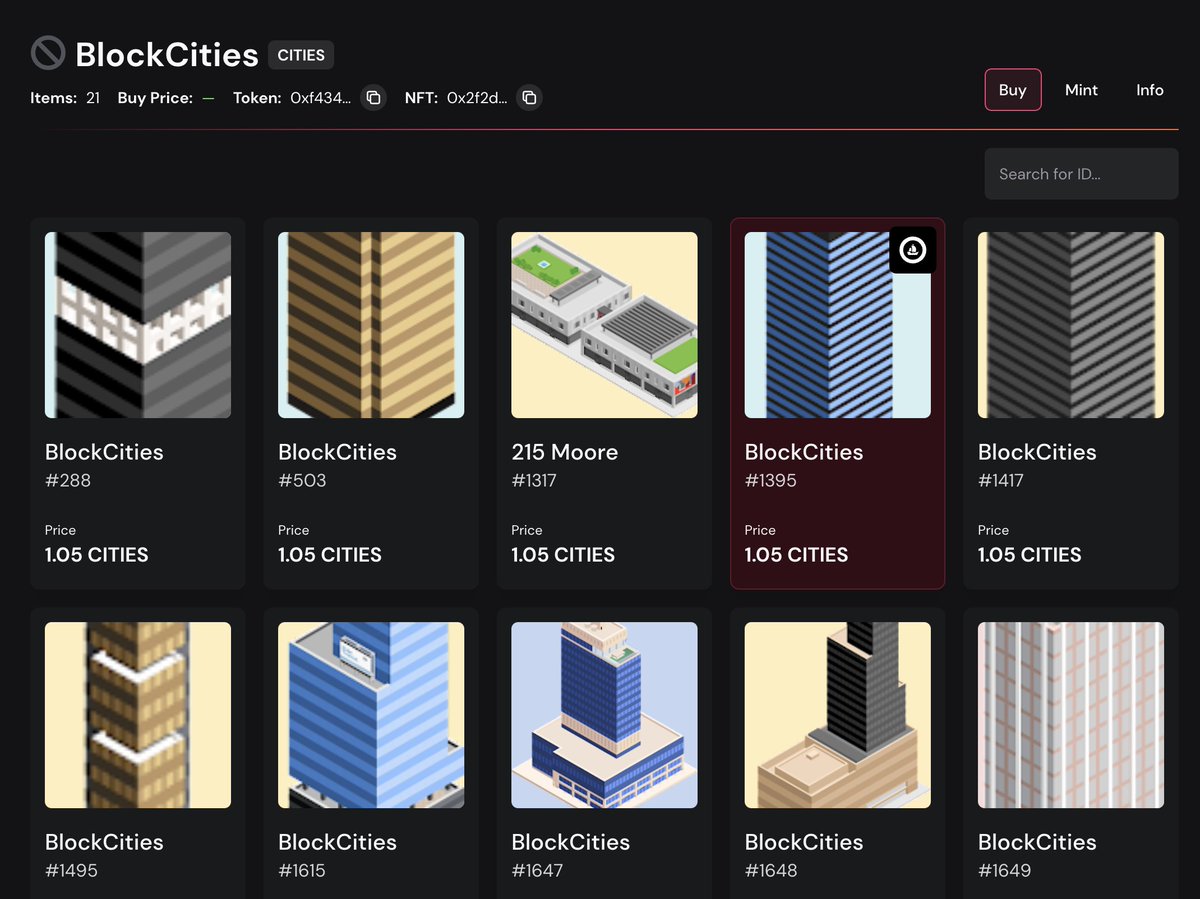
Task: Open BlockCities #503 thumbnail
Action: (x=371, y=325)
